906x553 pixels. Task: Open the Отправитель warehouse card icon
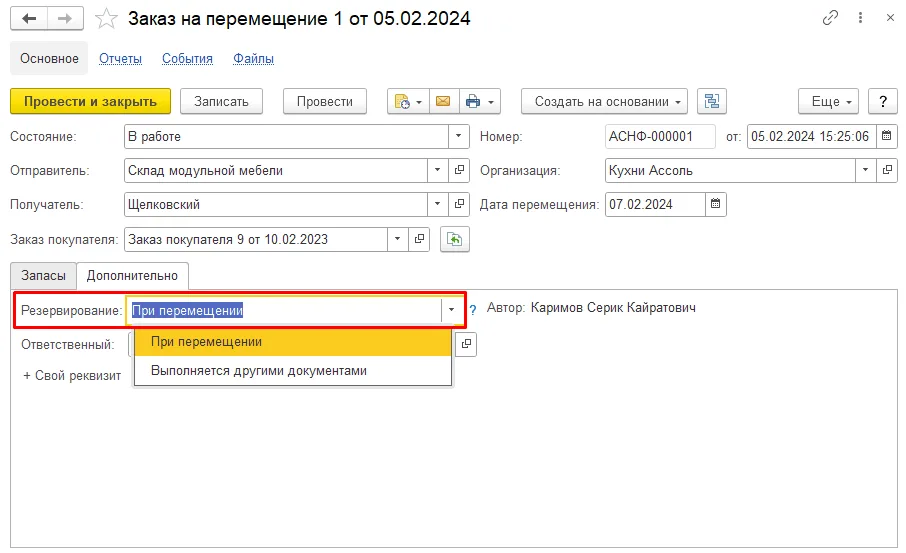[459, 170]
